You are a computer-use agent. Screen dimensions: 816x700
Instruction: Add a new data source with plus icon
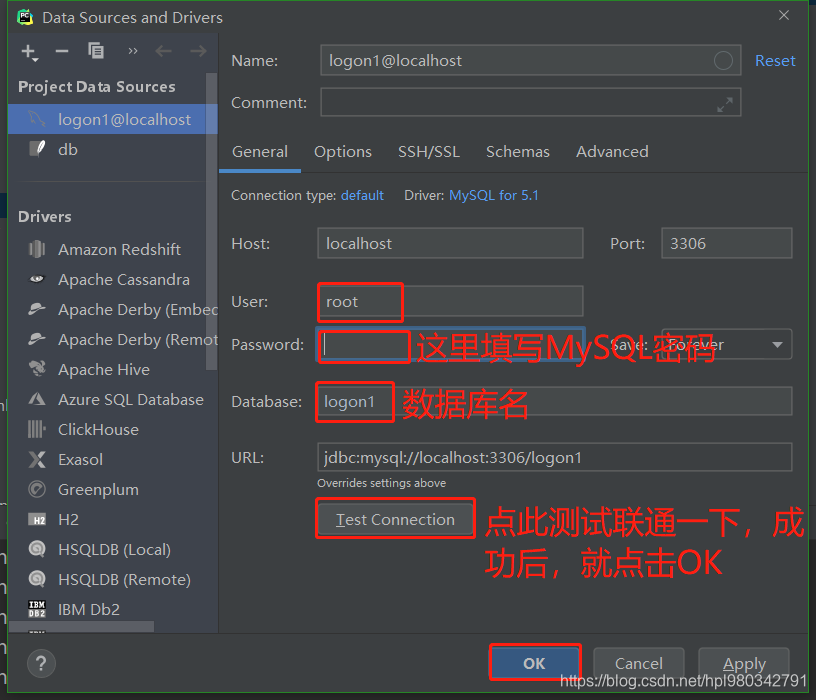click(x=29, y=52)
